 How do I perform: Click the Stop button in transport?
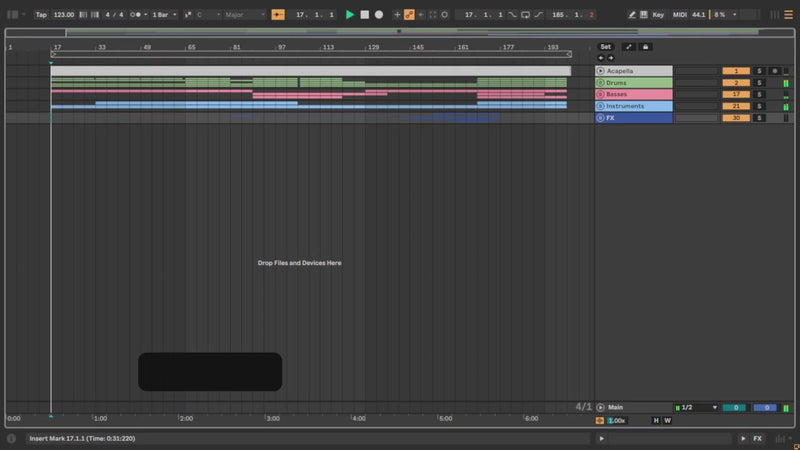pyautogui.click(x=364, y=15)
